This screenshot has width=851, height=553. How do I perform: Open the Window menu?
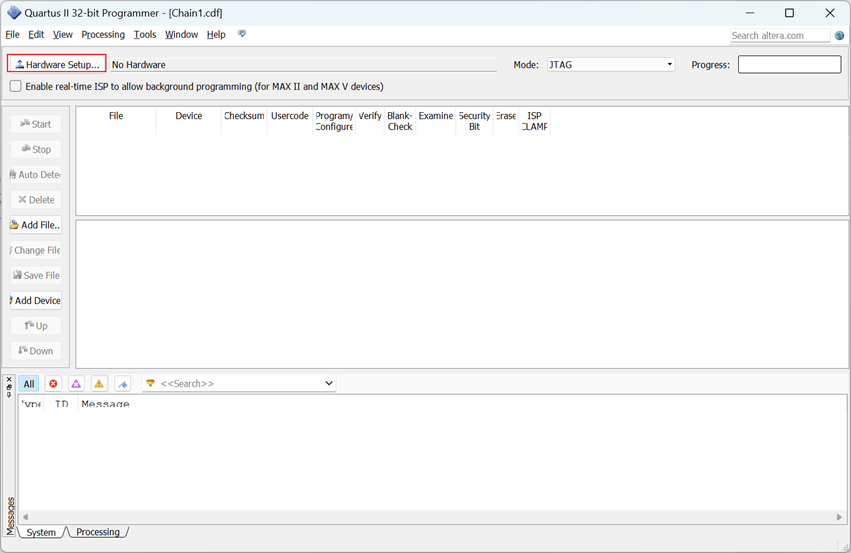pos(181,35)
